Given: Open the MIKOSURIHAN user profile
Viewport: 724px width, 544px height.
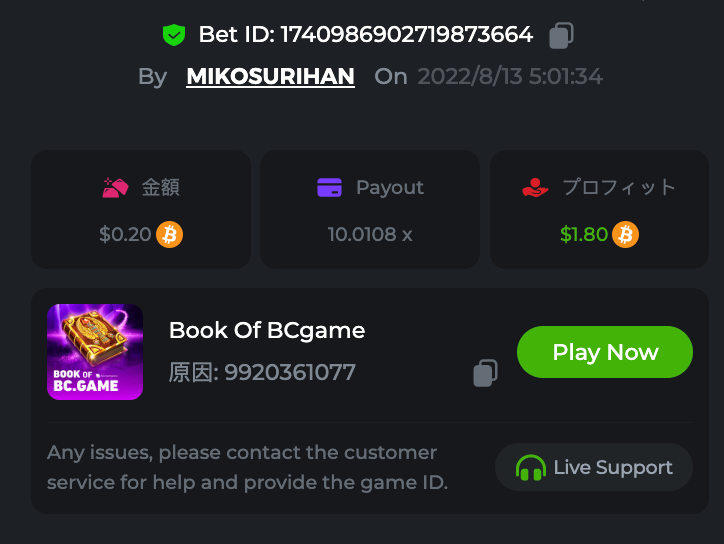Looking at the screenshot, I should click(x=270, y=77).
